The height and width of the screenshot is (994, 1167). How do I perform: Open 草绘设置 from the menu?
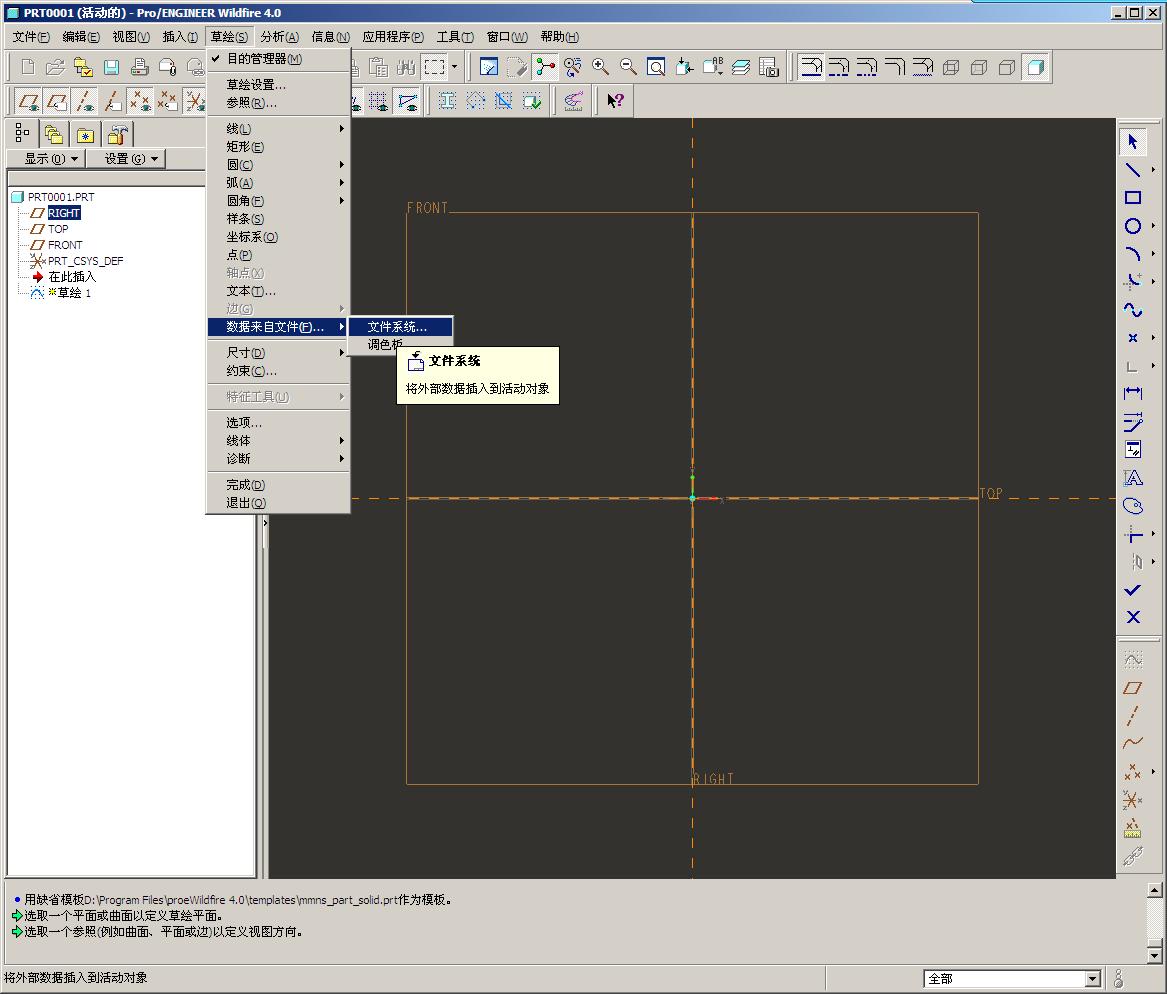278,85
